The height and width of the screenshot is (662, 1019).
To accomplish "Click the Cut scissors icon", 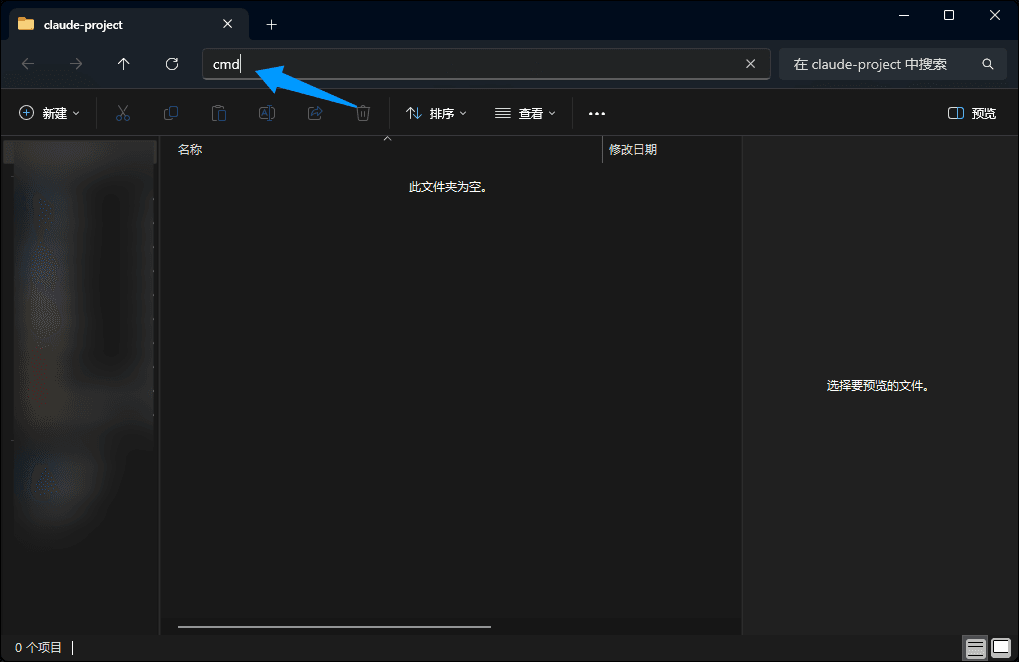I will (123, 113).
